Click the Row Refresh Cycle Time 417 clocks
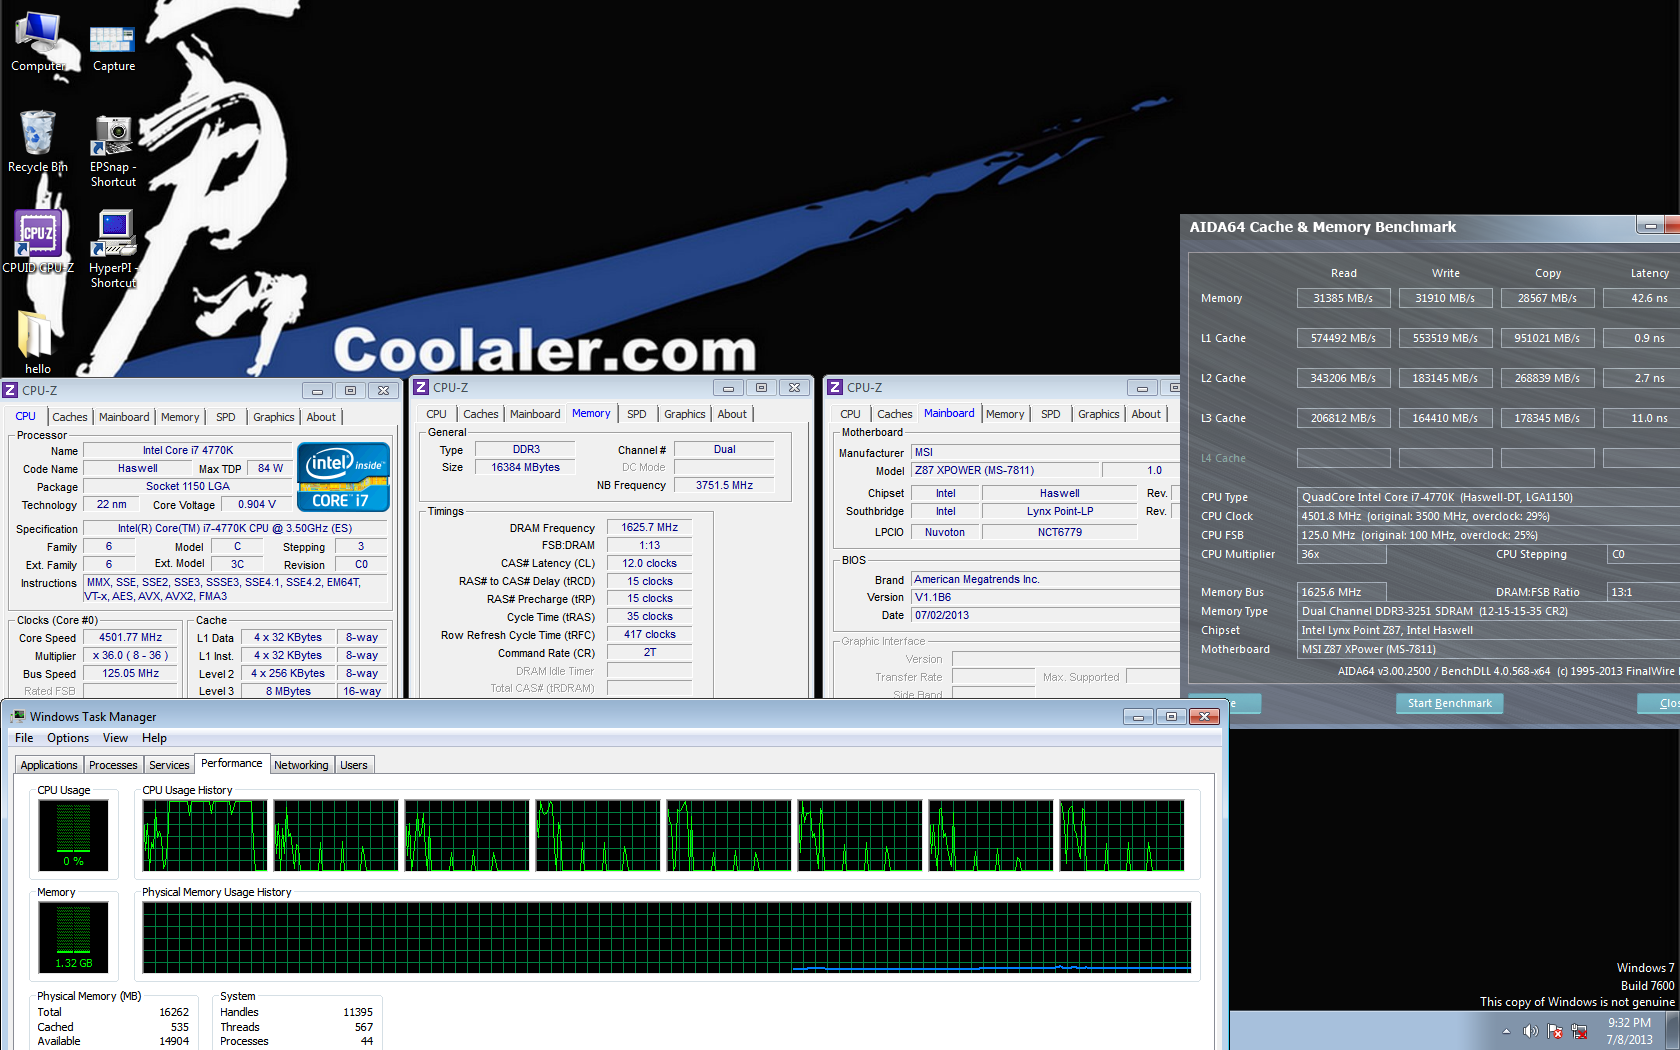 click(649, 634)
